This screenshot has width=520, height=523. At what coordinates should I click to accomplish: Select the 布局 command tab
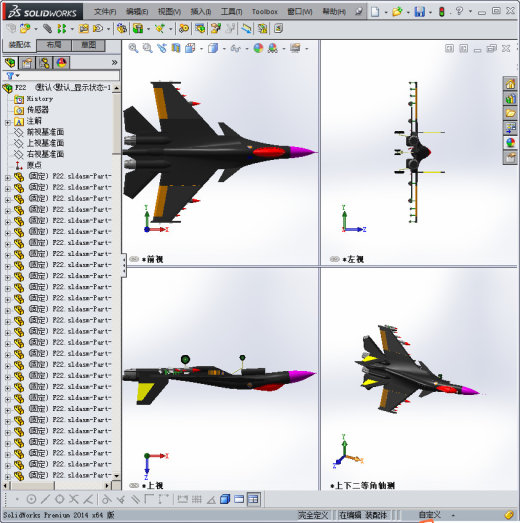coord(54,45)
